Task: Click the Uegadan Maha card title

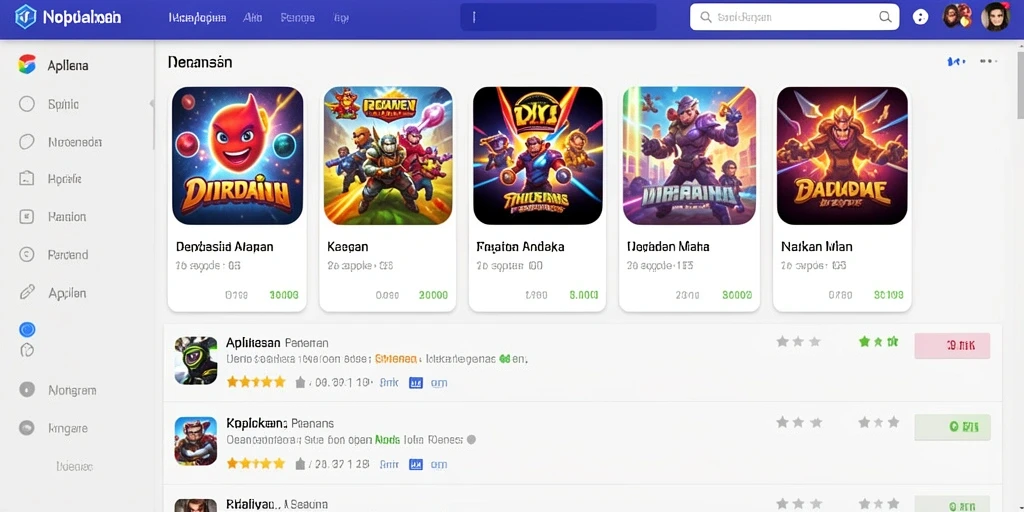Action: [x=668, y=247]
